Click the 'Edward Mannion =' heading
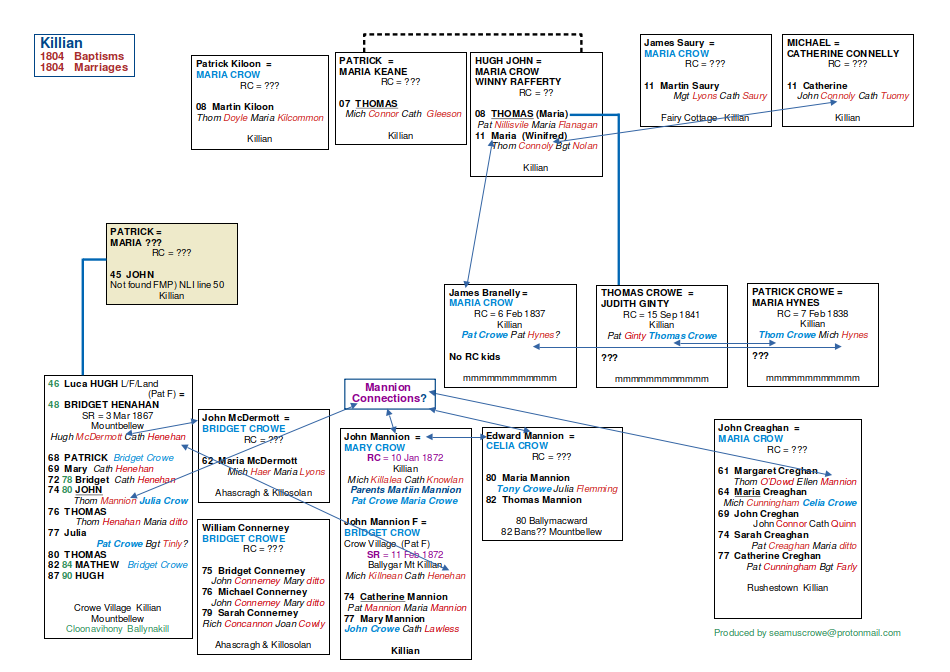The height and width of the screenshot is (672, 950). [531, 436]
